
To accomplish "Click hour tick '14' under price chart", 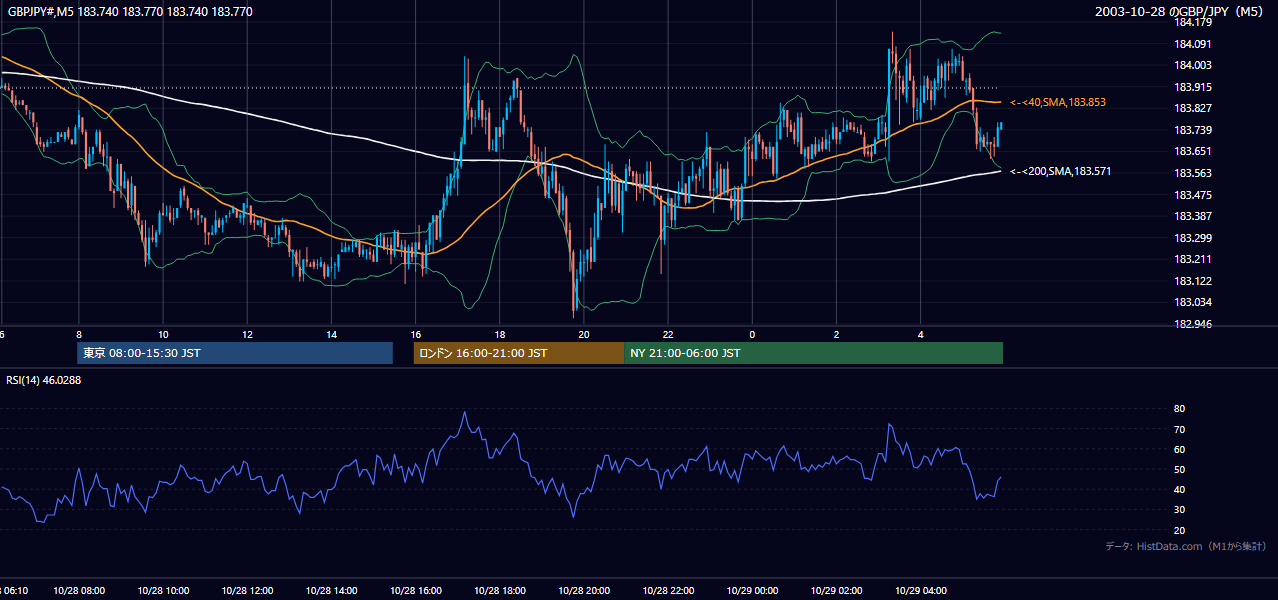I will [x=331, y=334].
